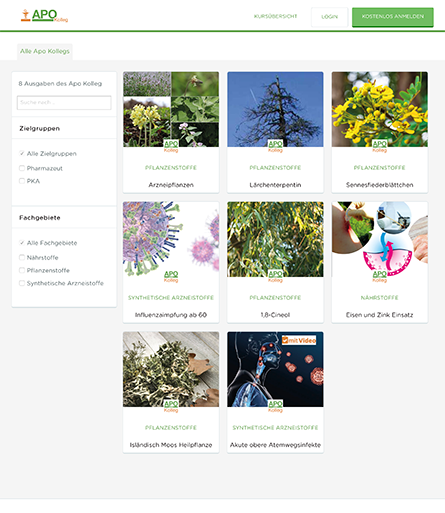Click the Kostenlos Anmelden button

393,17
